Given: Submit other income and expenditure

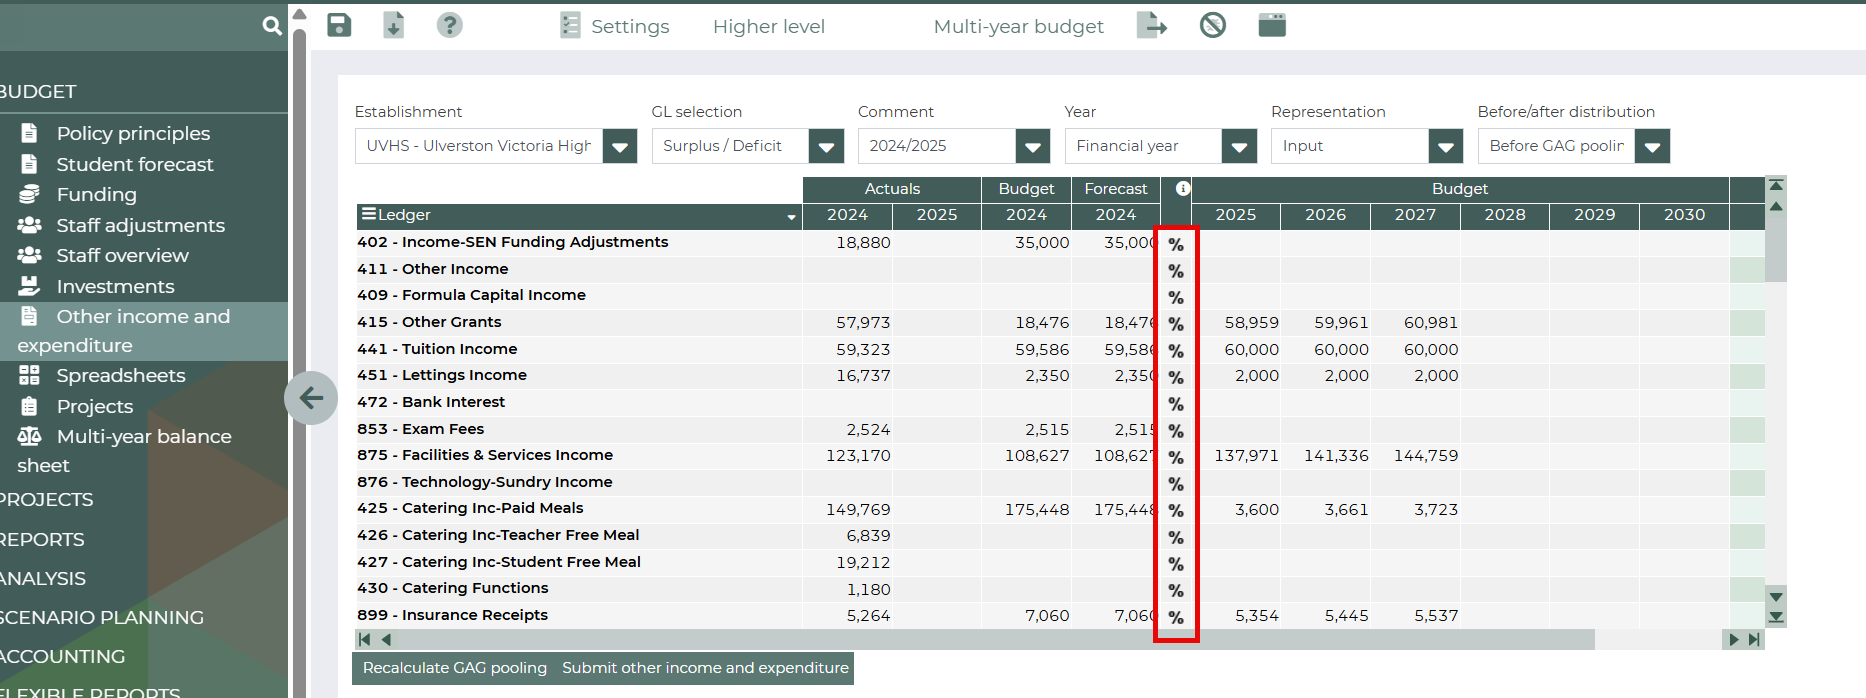Looking at the screenshot, I should coord(705,668).
